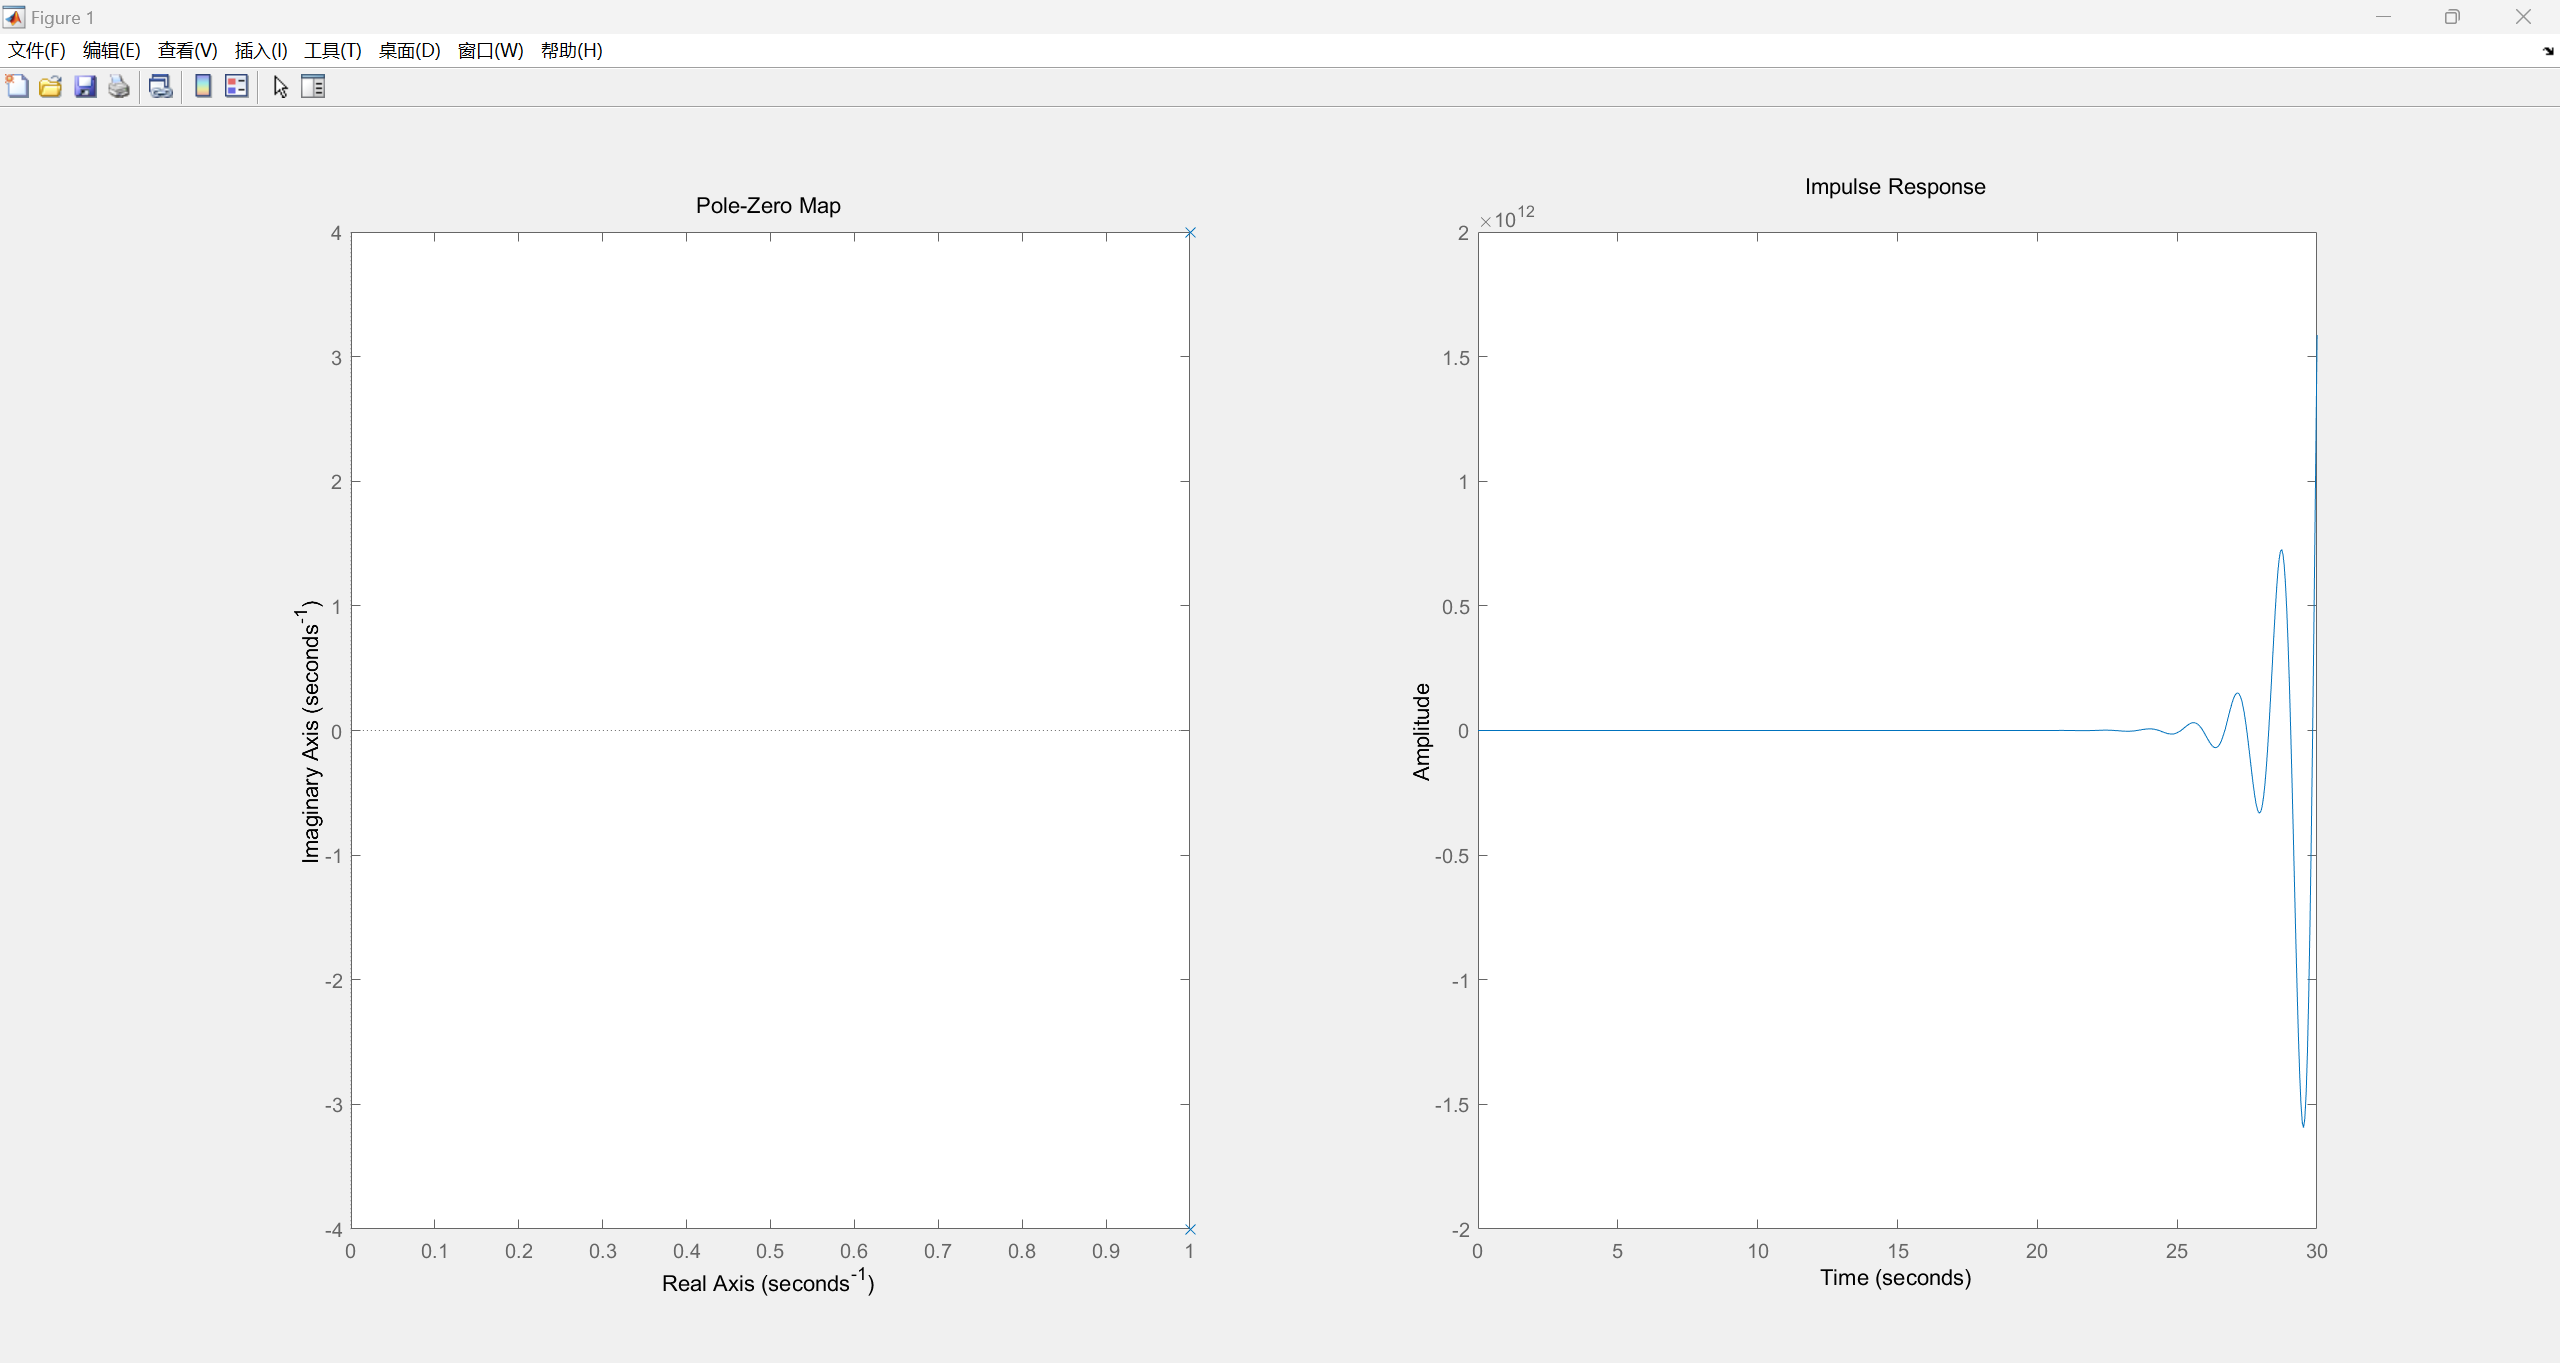Viewport: 2560px width, 1363px height.
Task: Print the figure
Action: [x=119, y=87]
